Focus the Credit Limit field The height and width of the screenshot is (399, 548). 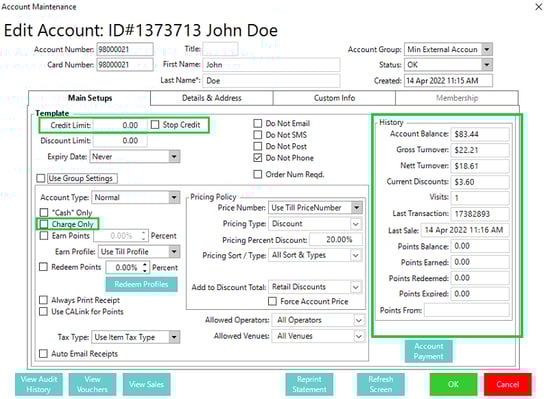tap(120, 125)
